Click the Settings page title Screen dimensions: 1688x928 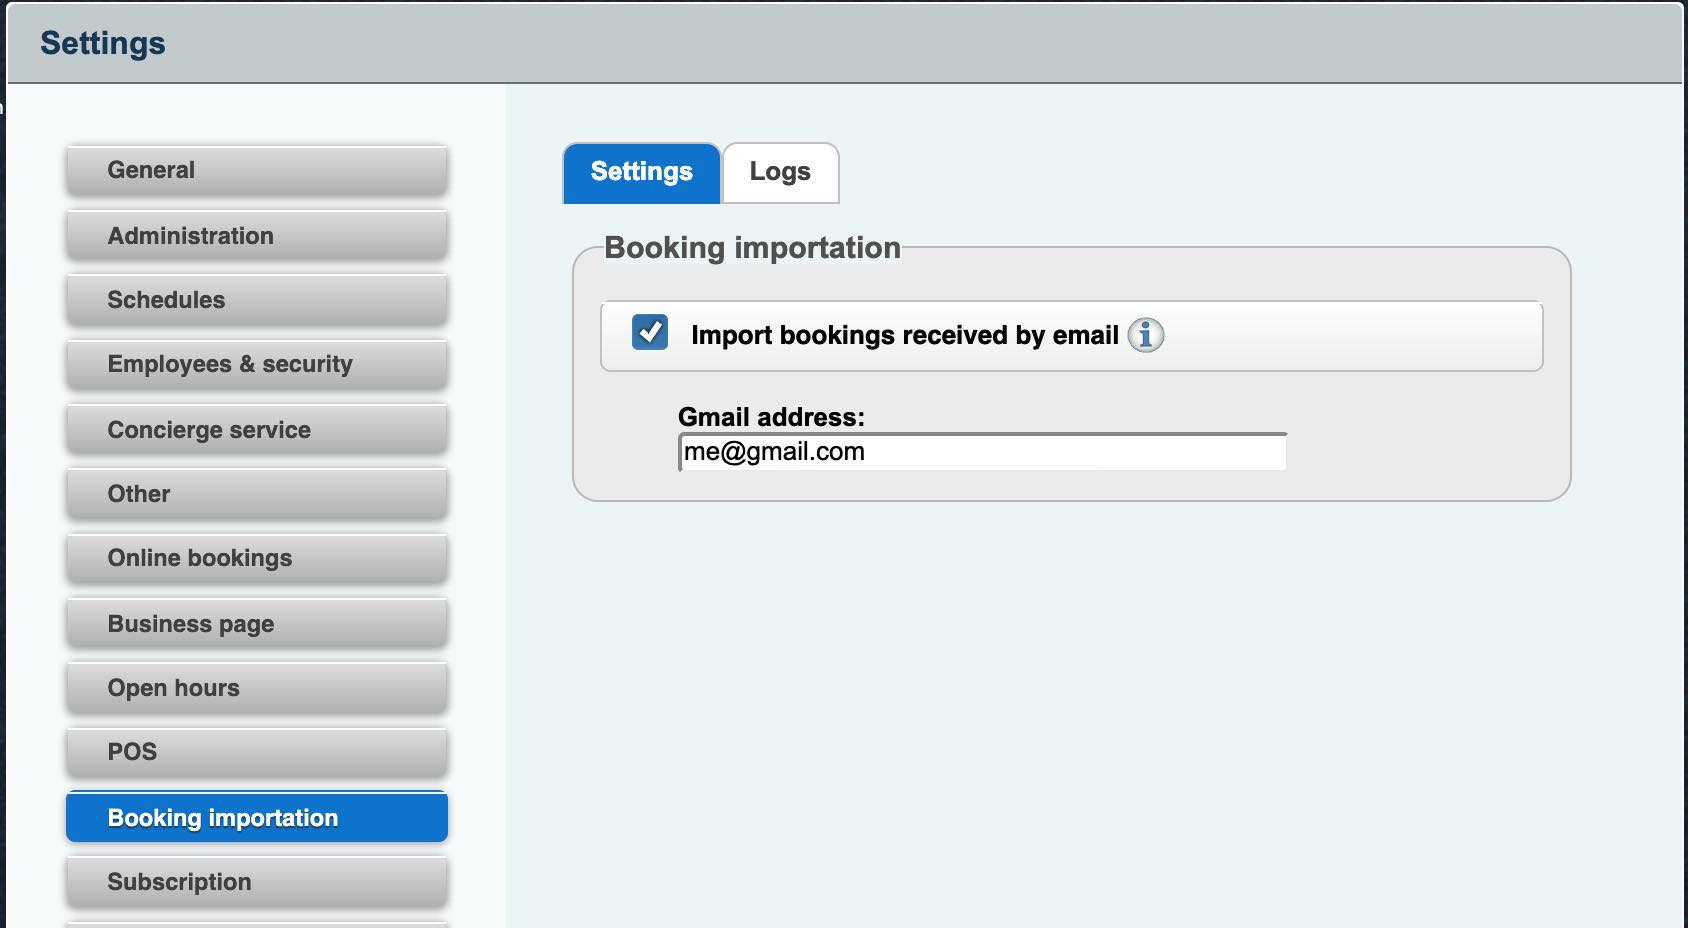(103, 43)
